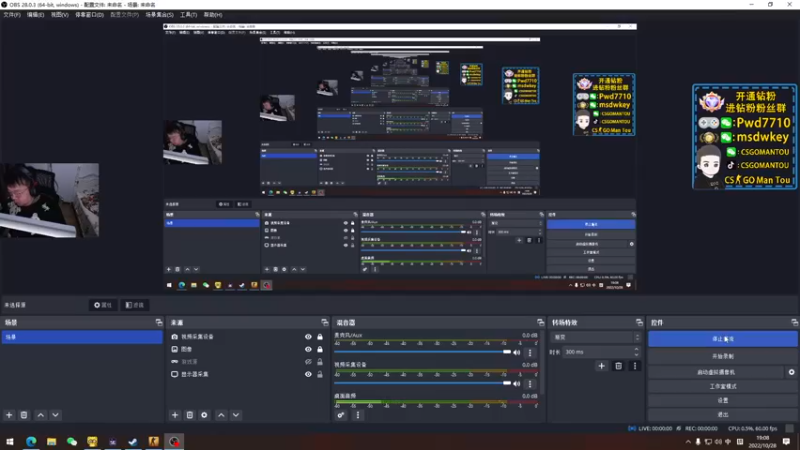
Task: Open the 帮助(H) menu
Action: click(x=213, y=15)
